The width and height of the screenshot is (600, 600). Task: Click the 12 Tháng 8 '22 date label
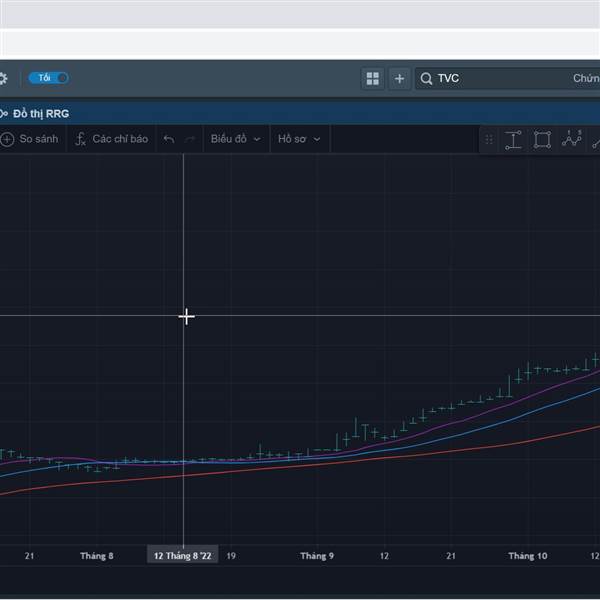[x=182, y=555]
